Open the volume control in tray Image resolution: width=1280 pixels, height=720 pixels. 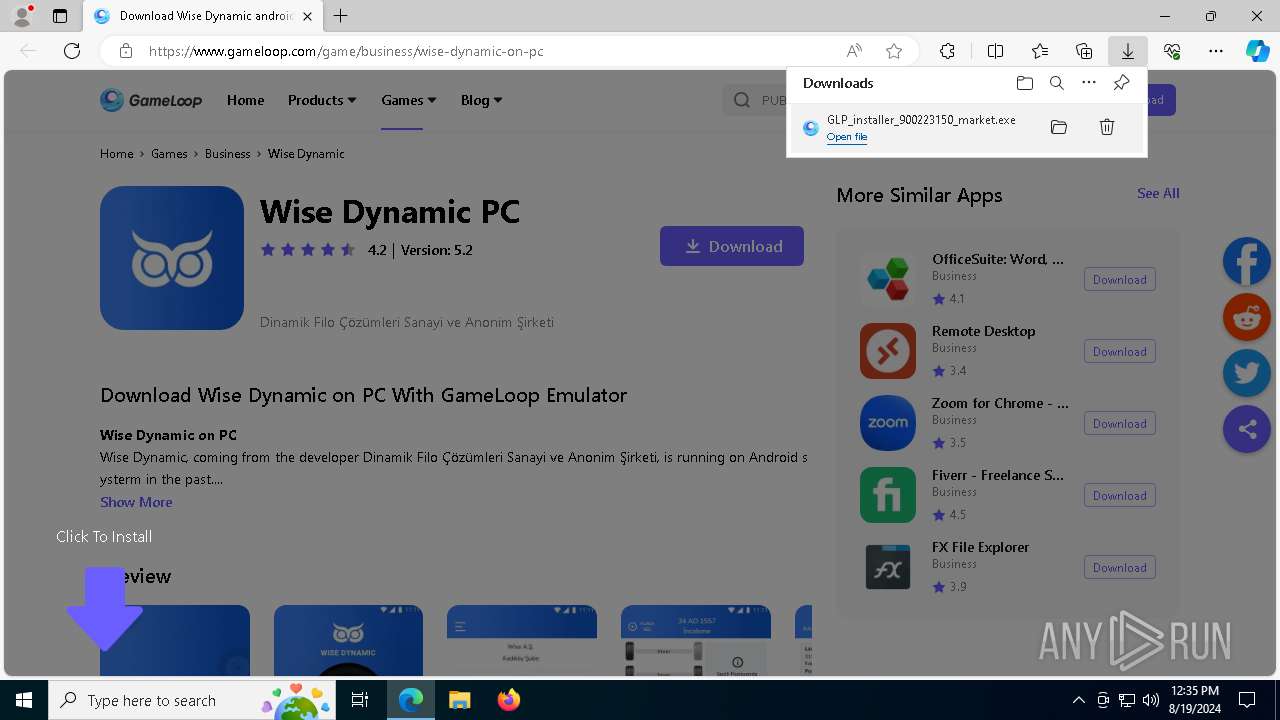[1151, 700]
